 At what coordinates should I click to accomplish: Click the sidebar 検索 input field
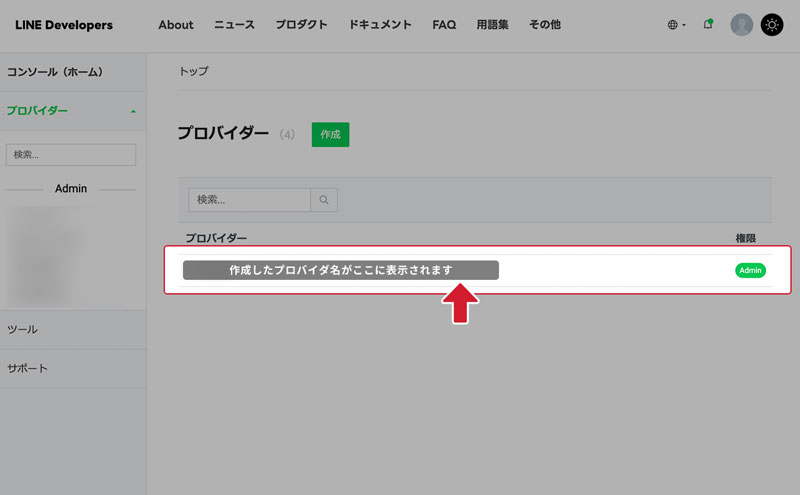(71, 155)
